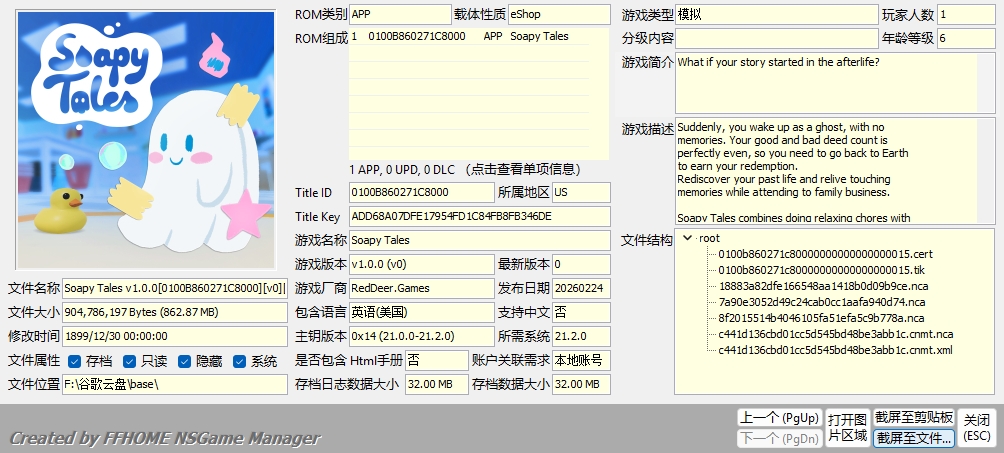Click the 游戏简介 text box
This screenshot has width=1004, height=453.
pos(835,83)
